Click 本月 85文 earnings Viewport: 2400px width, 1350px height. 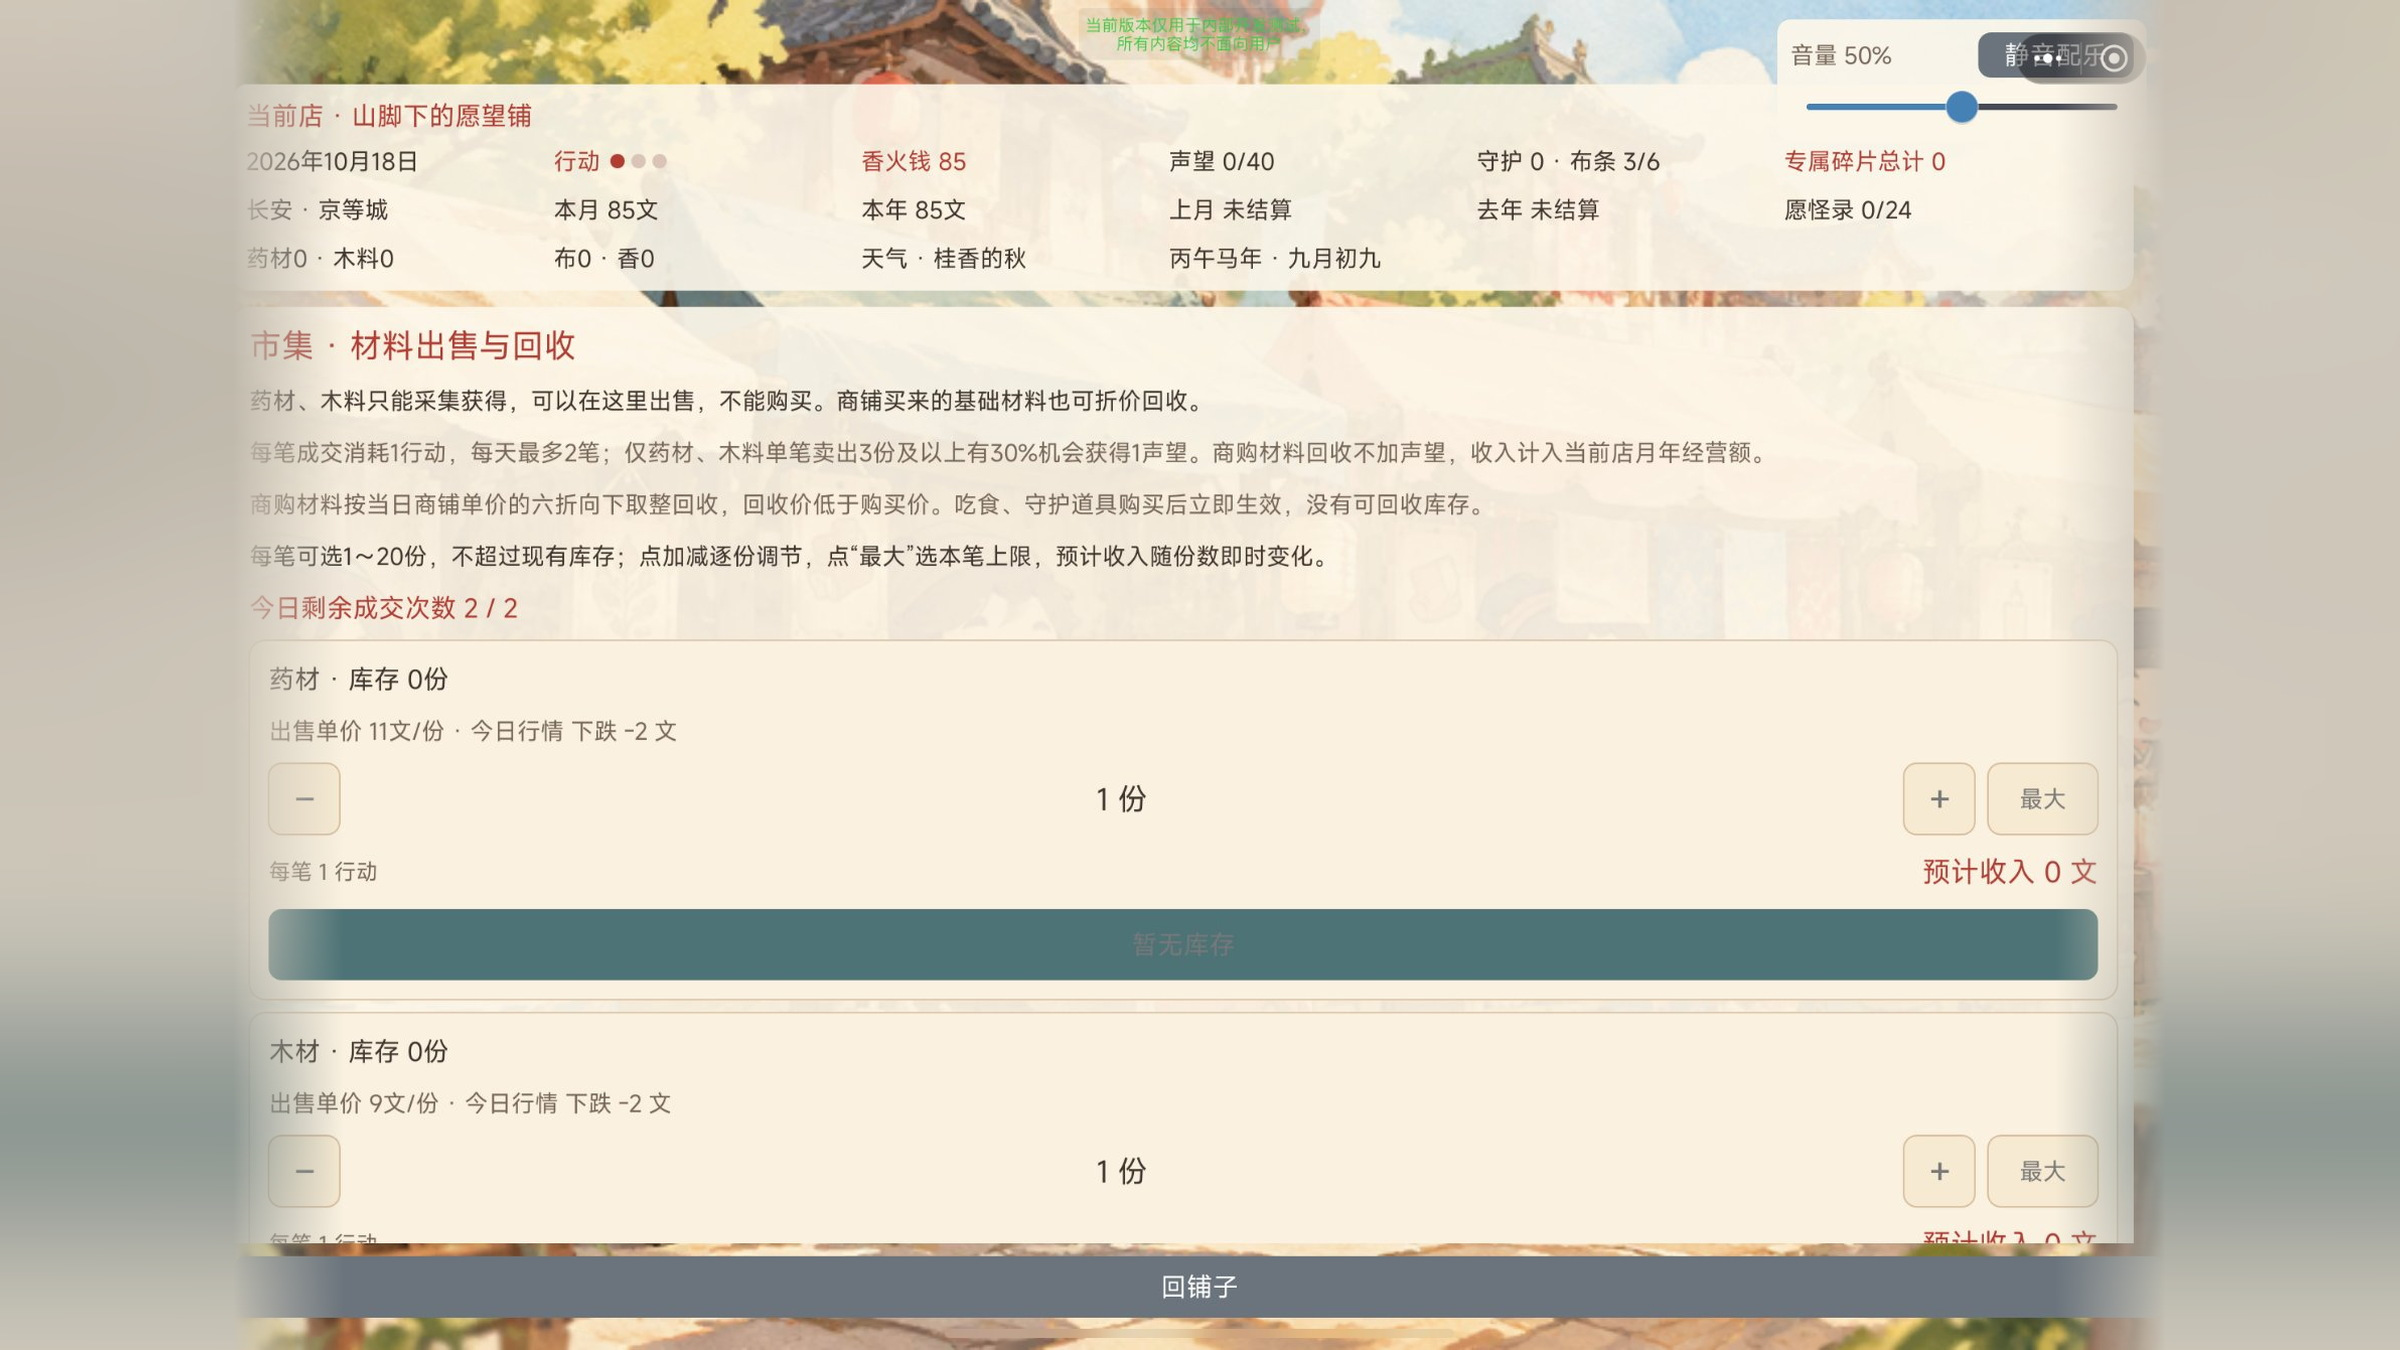[x=606, y=210]
